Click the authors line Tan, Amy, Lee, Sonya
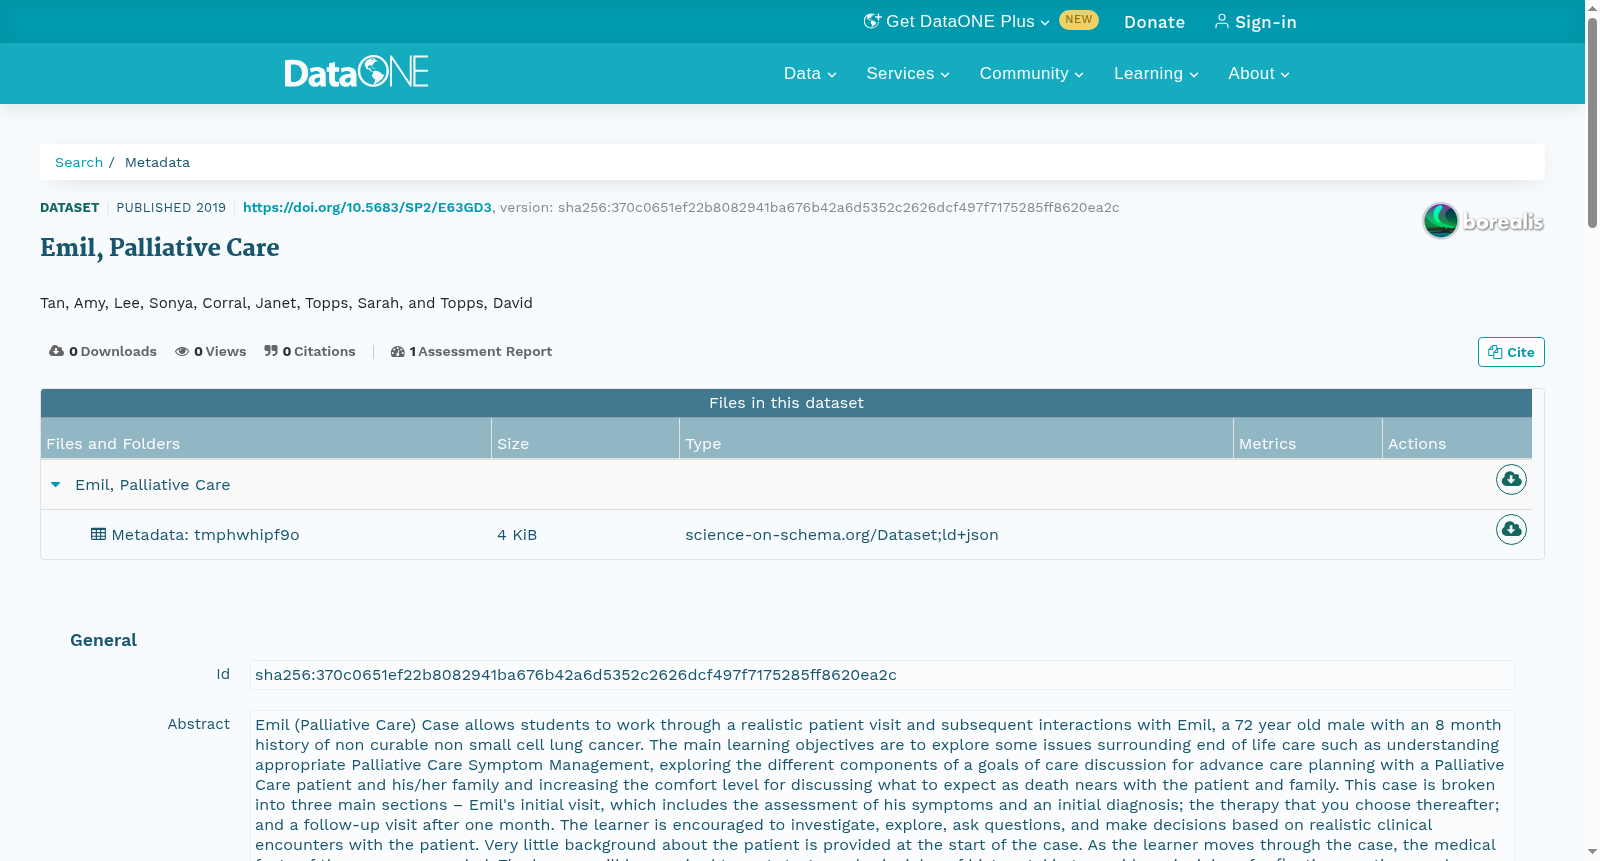 pos(286,303)
